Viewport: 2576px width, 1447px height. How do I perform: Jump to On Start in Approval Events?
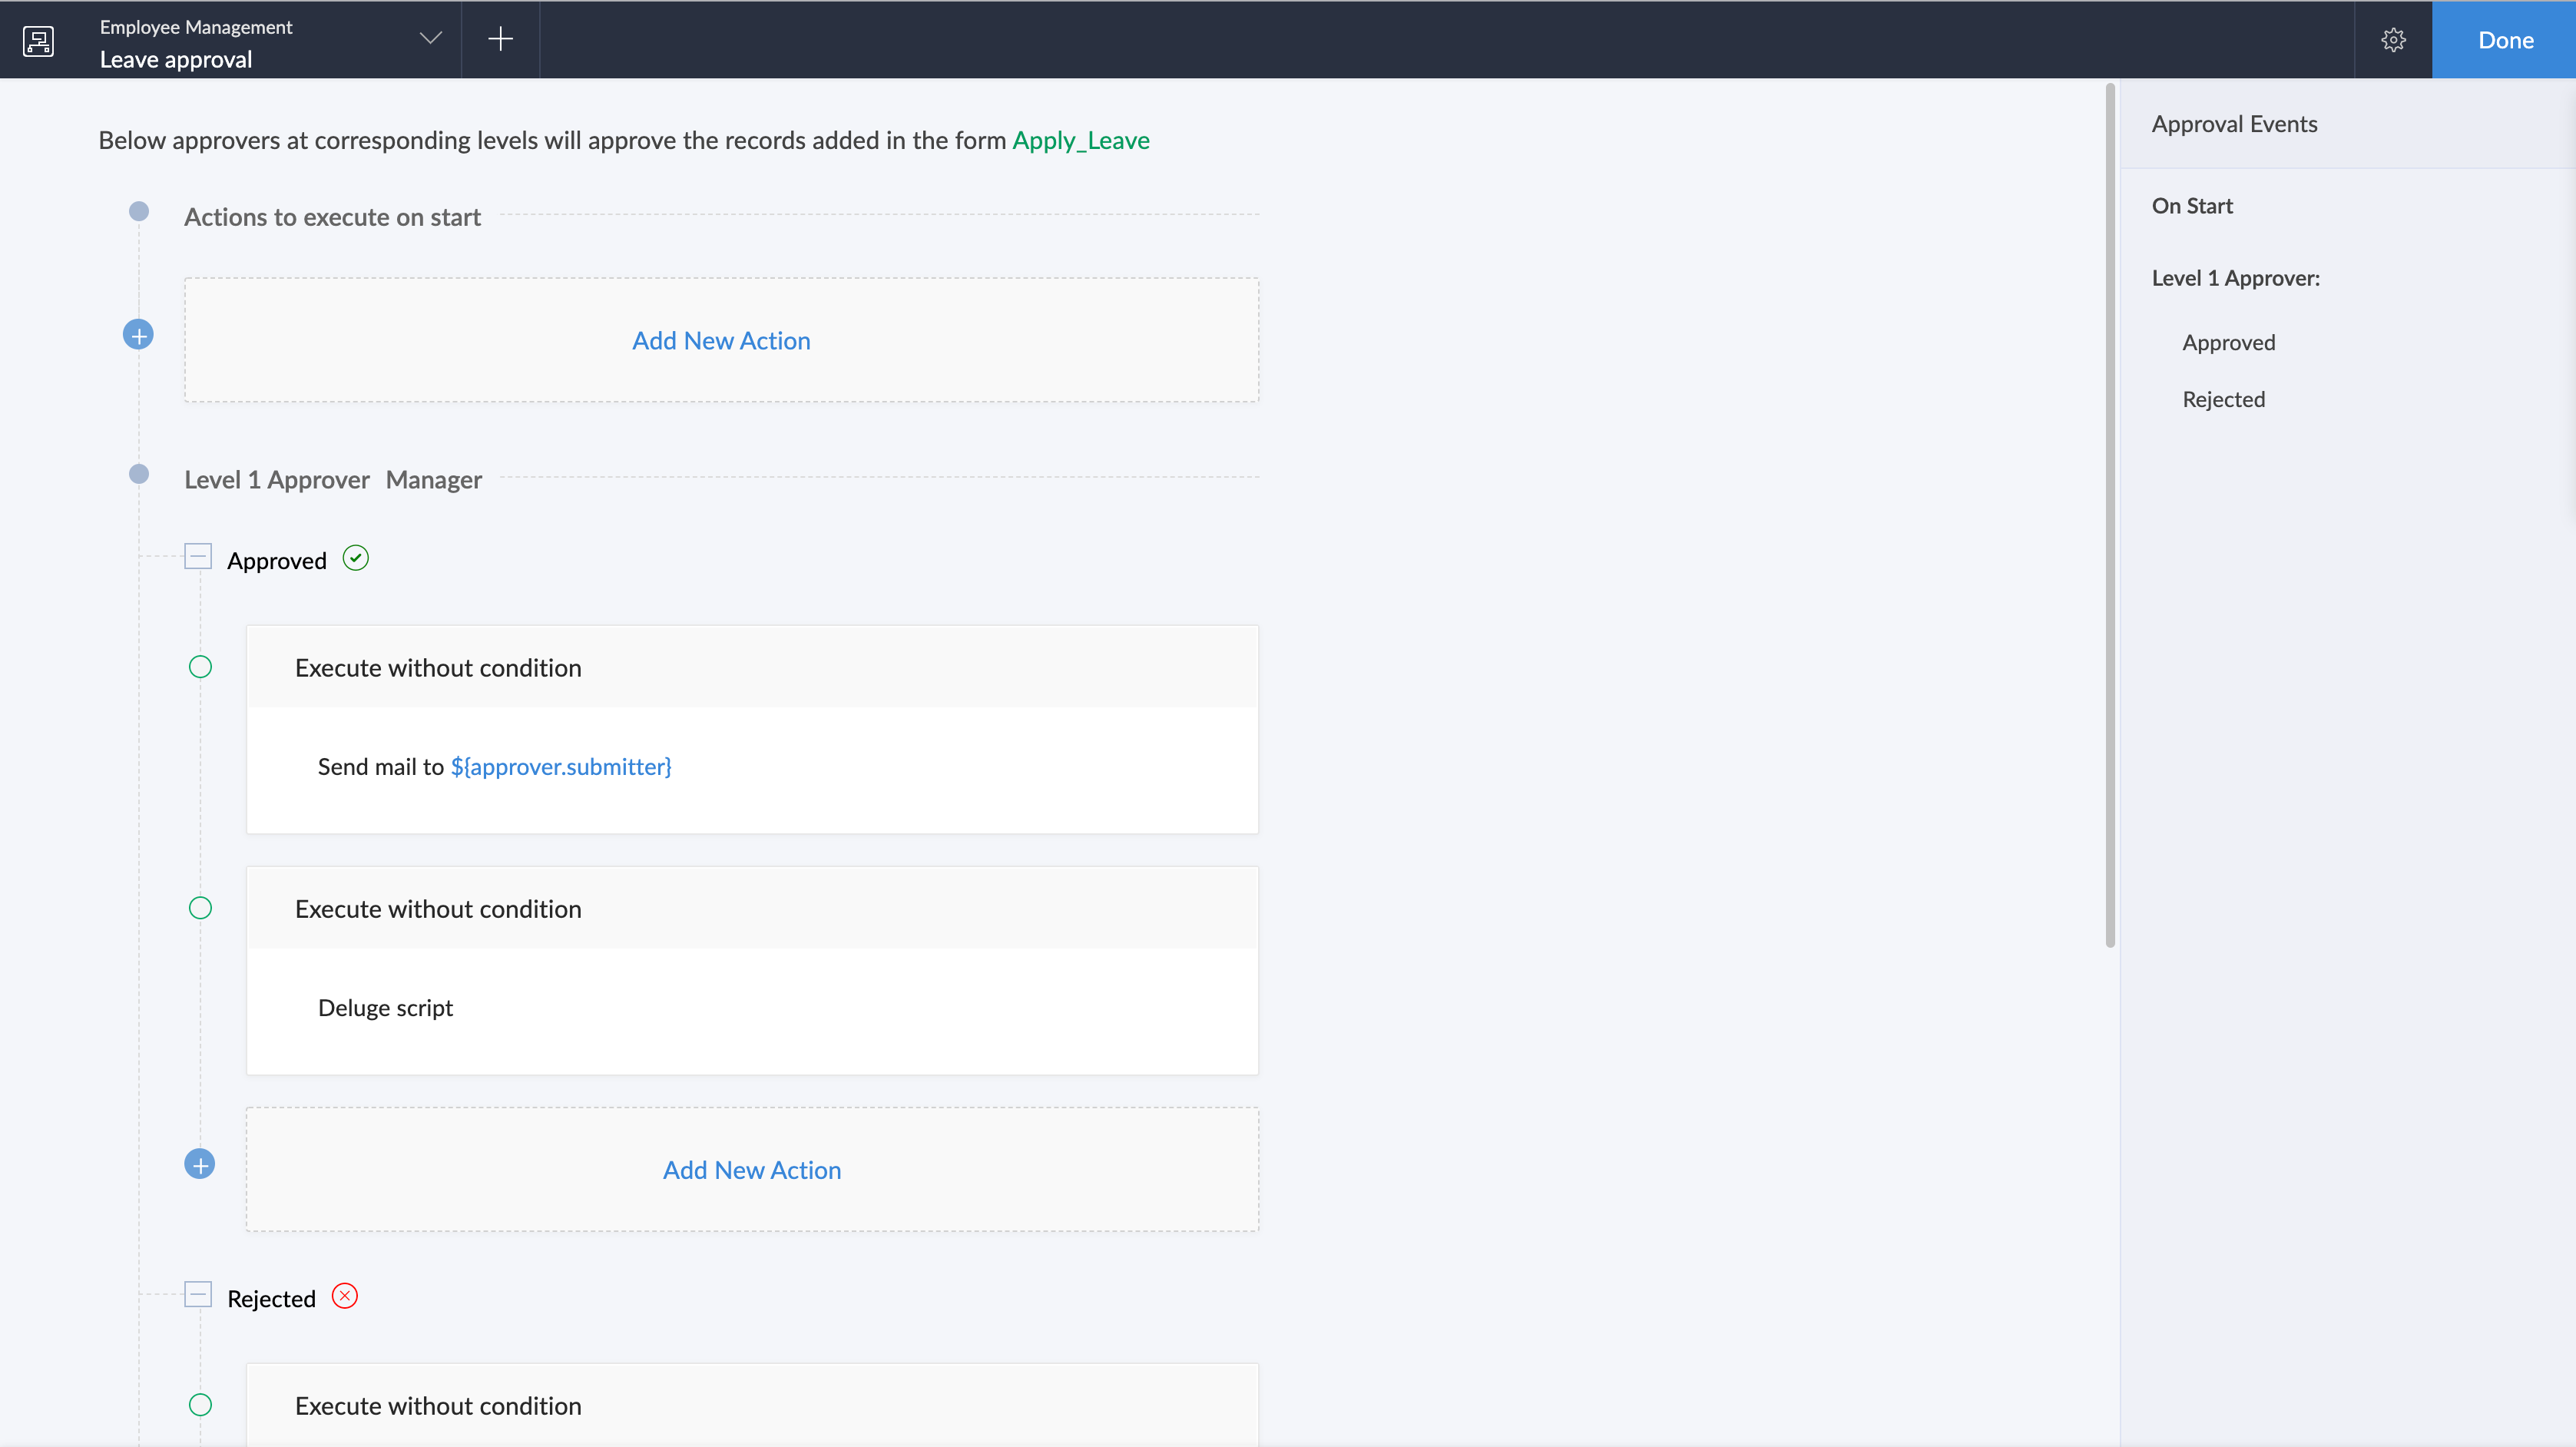point(2192,206)
